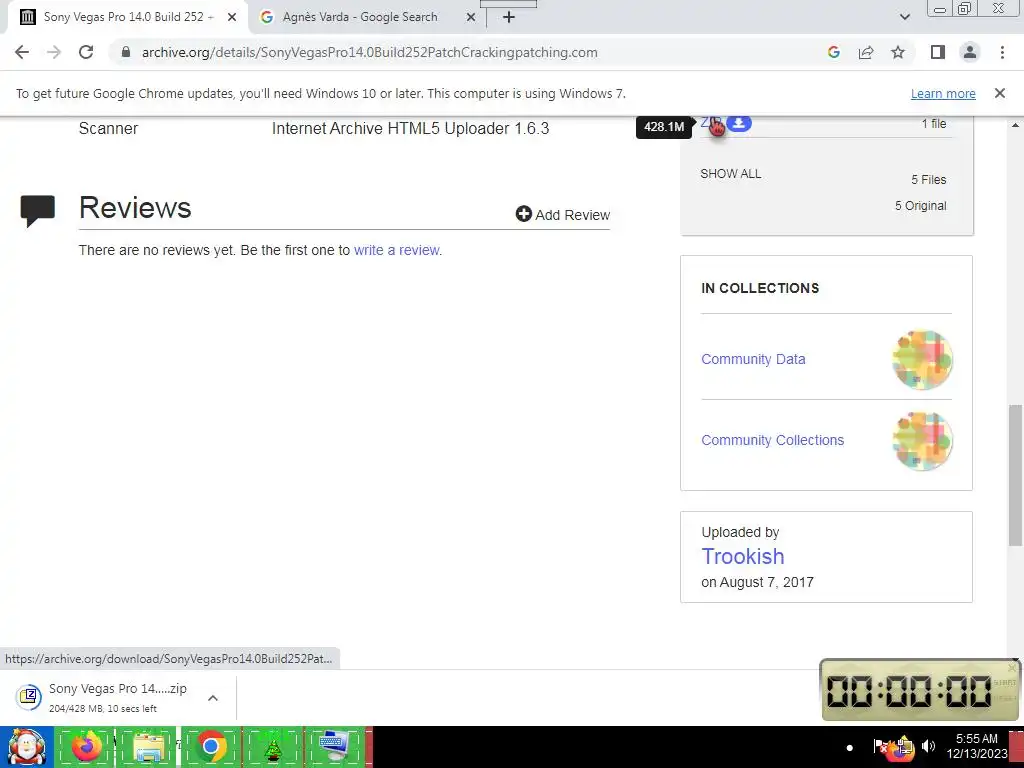This screenshot has height=768, width=1024.
Task: View site information via padlock icon
Action: pos(126,52)
